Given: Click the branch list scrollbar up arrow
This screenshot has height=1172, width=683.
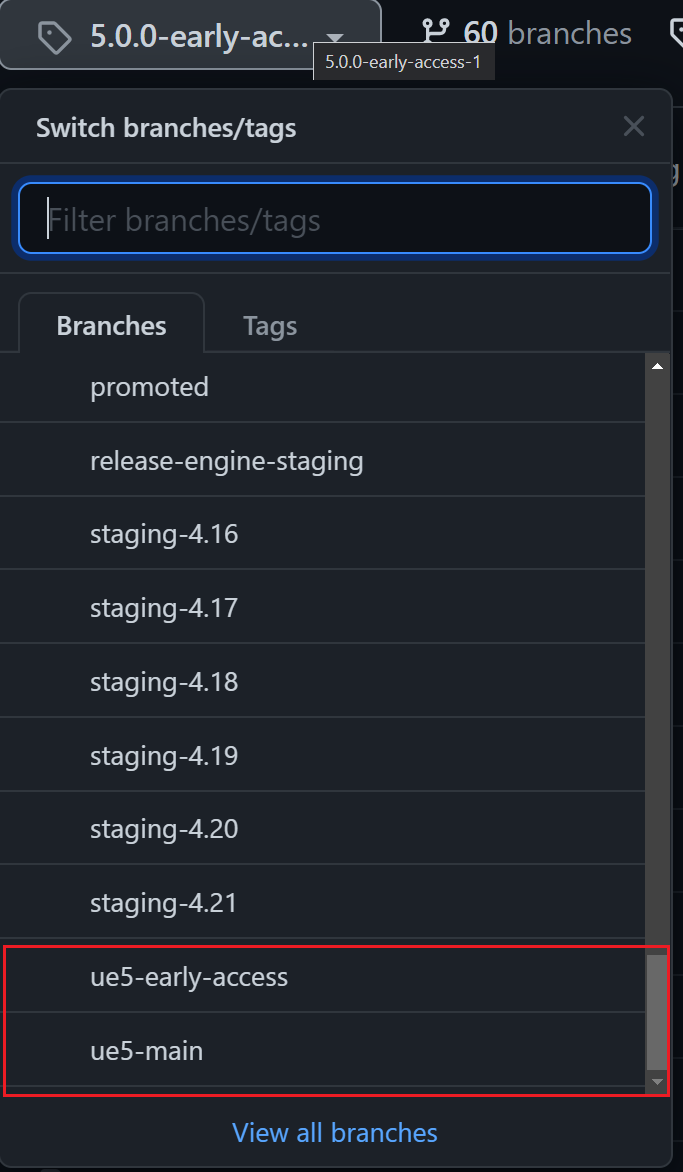Looking at the screenshot, I should tap(657, 367).
